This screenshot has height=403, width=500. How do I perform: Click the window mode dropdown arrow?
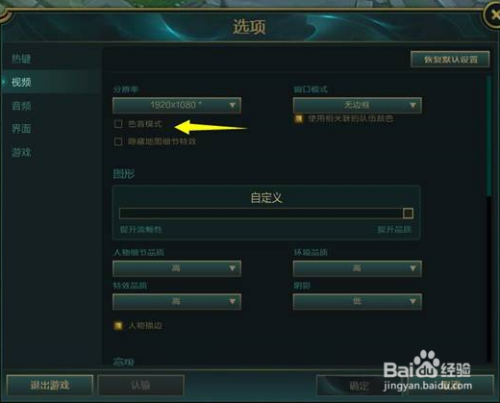[x=413, y=105]
